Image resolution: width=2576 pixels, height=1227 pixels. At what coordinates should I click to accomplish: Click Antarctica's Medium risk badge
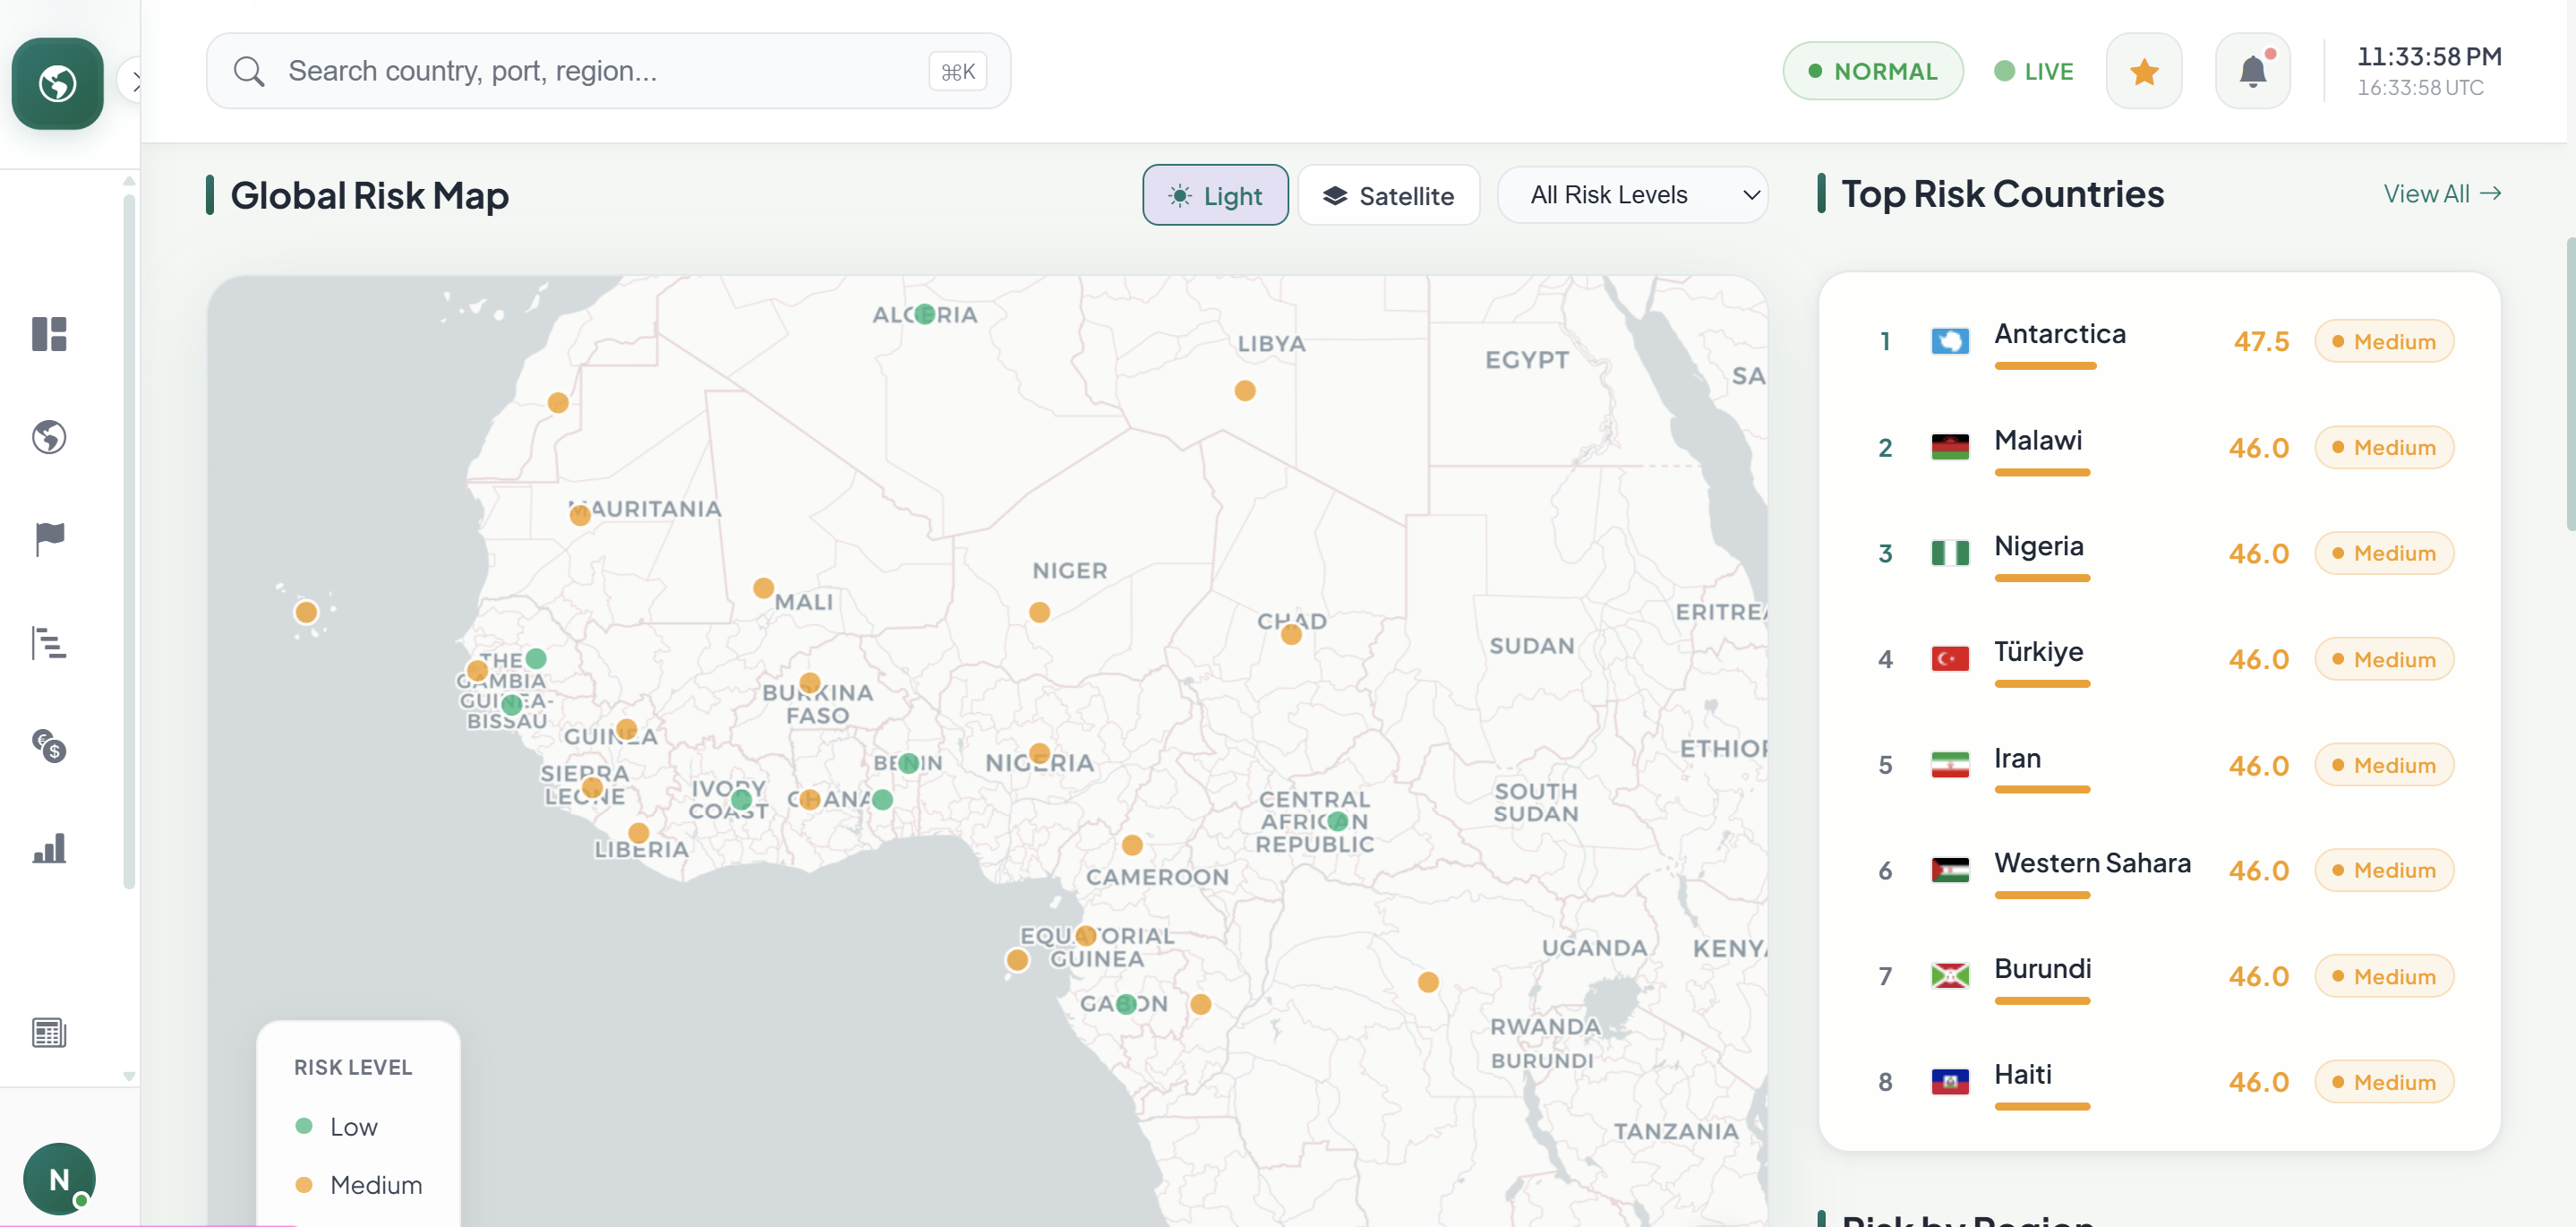[2383, 341]
